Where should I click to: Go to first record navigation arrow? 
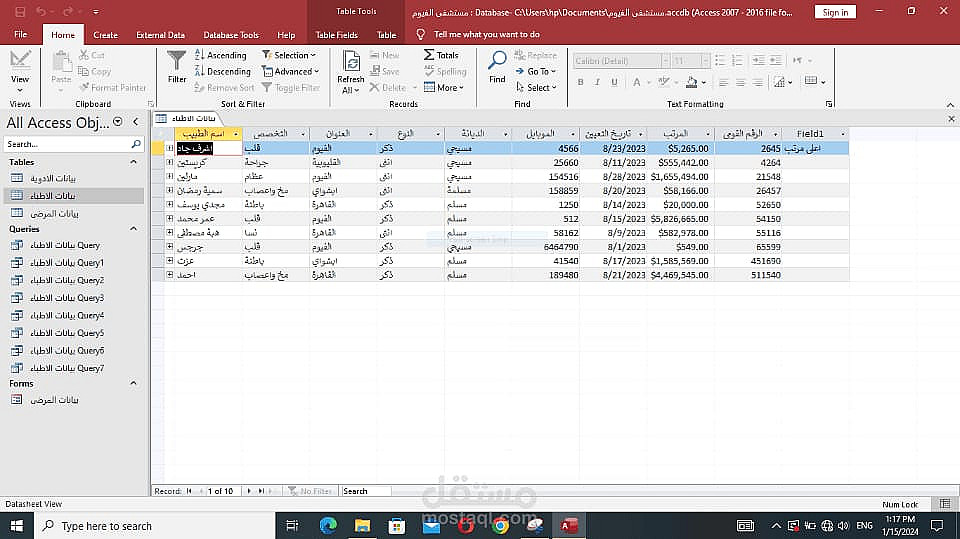click(x=189, y=491)
